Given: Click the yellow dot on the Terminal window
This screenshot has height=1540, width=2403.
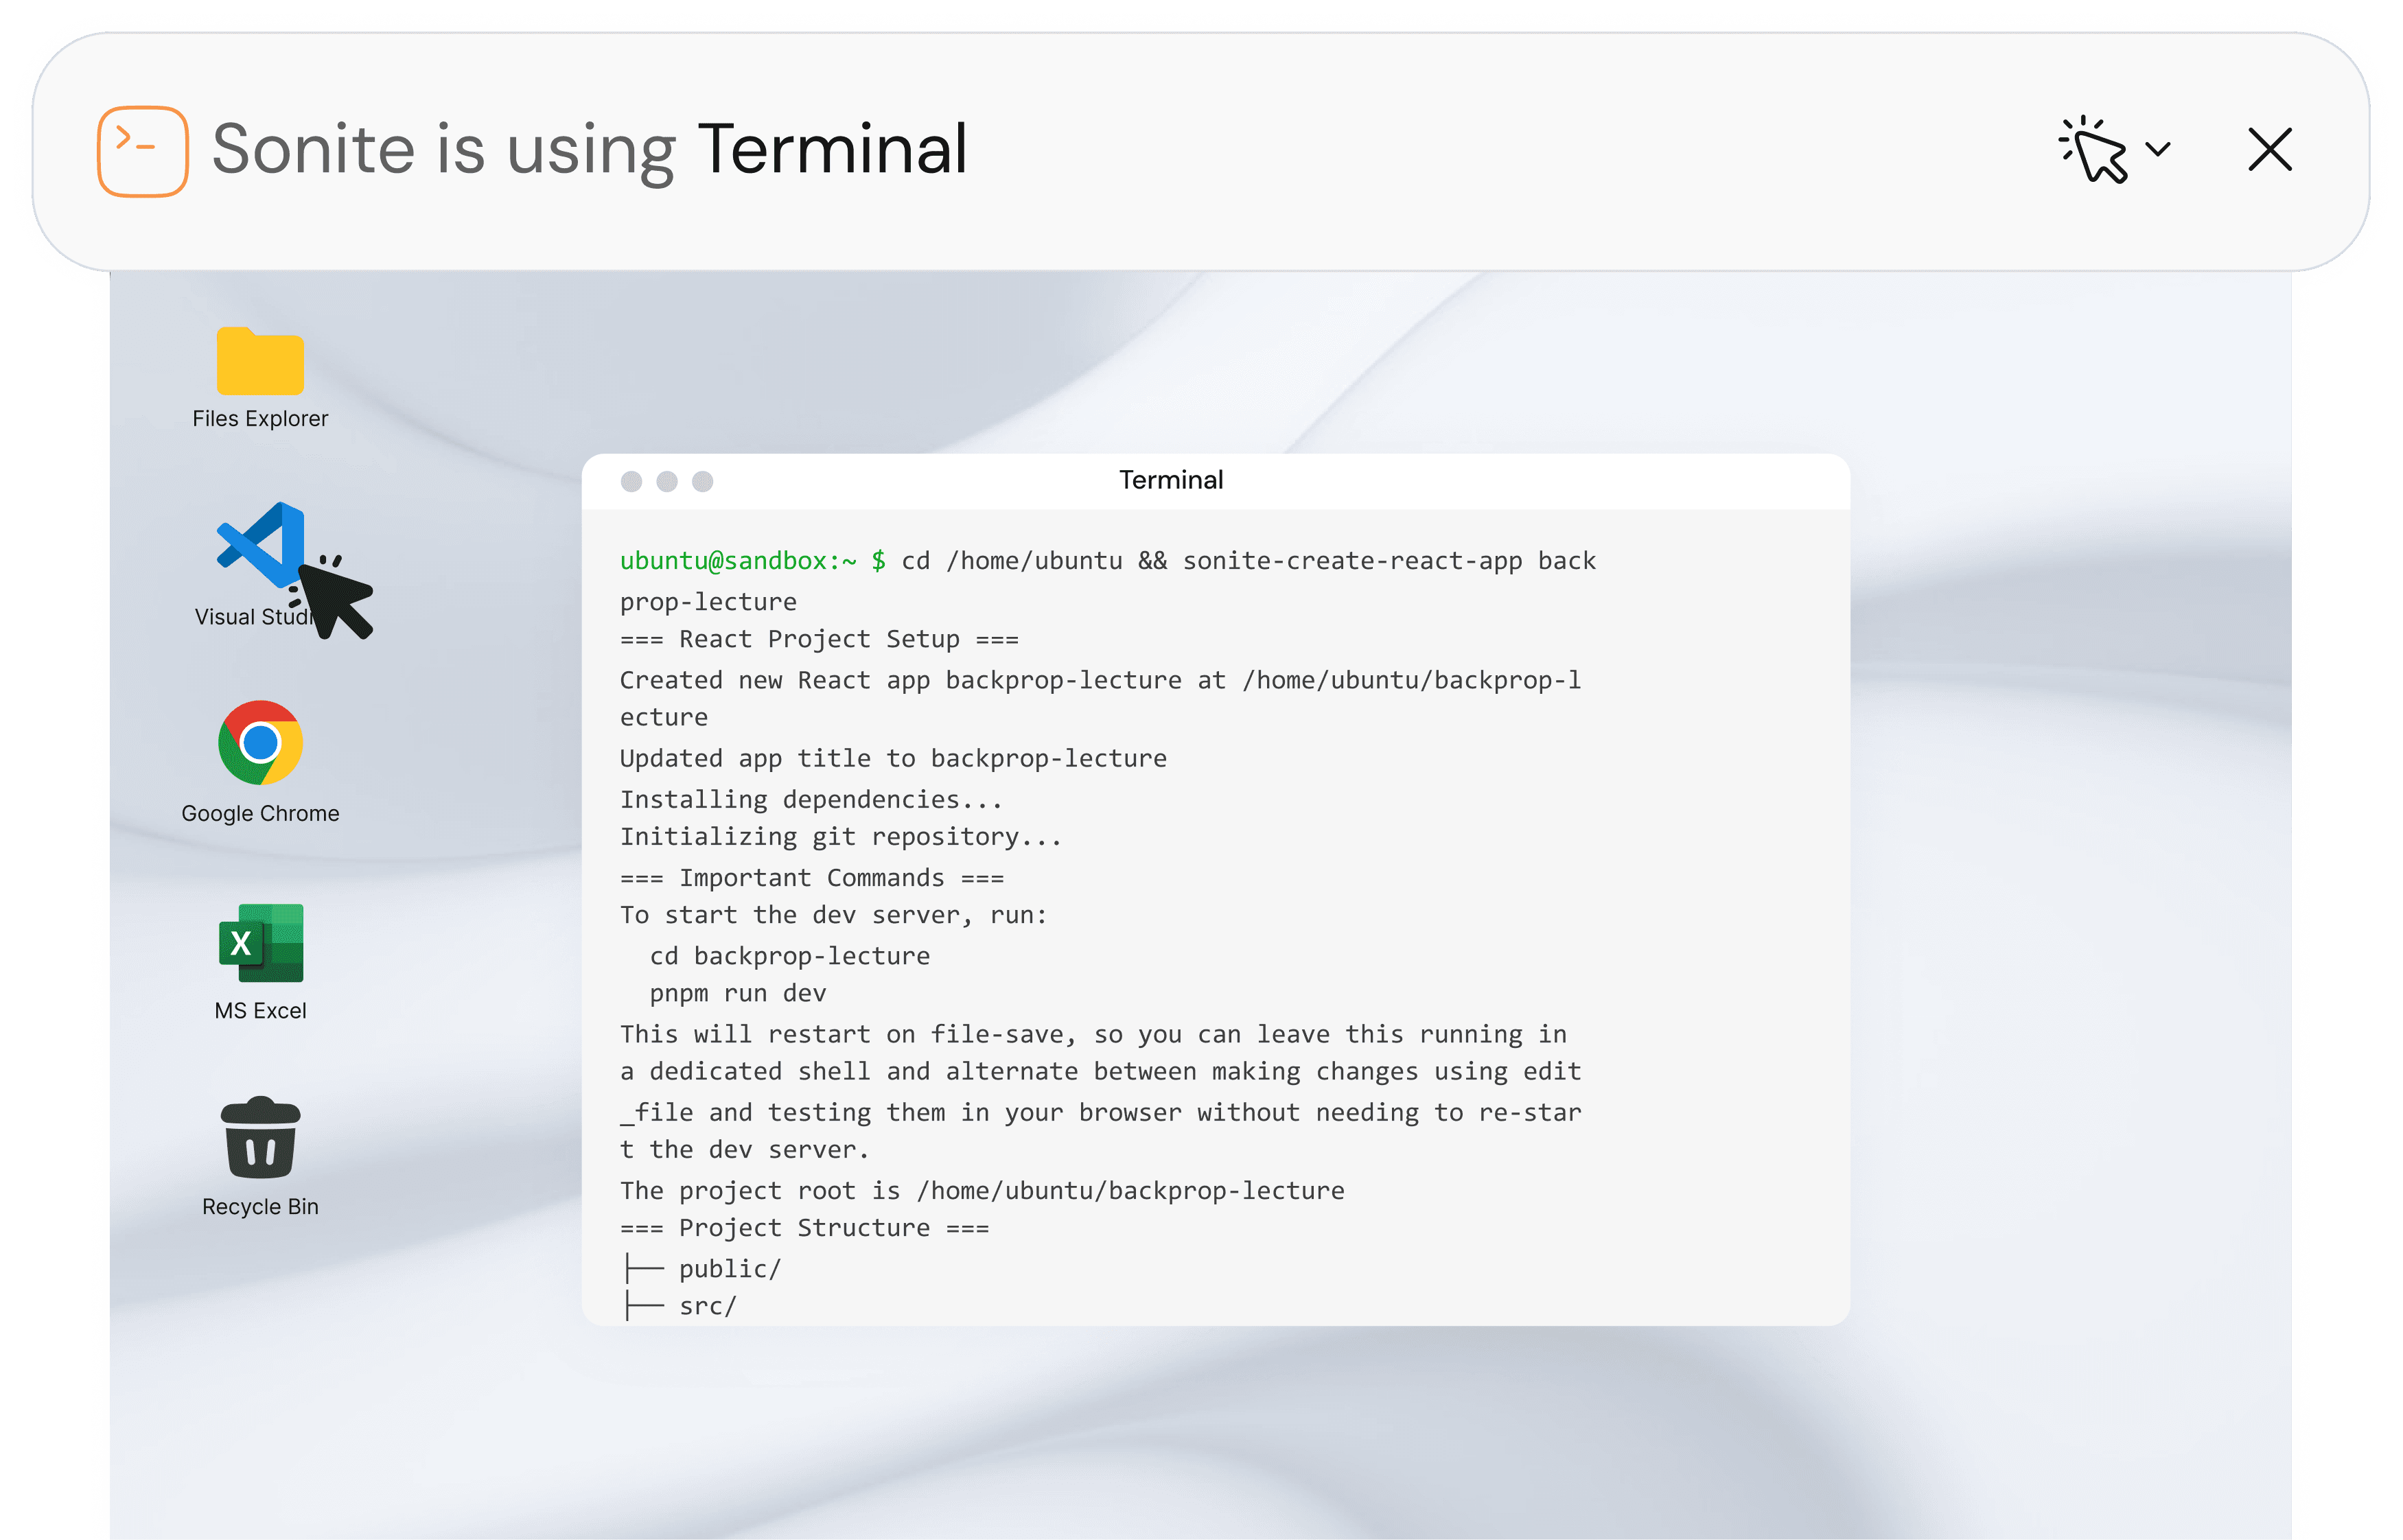Looking at the screenshot, I should point(669,481).
